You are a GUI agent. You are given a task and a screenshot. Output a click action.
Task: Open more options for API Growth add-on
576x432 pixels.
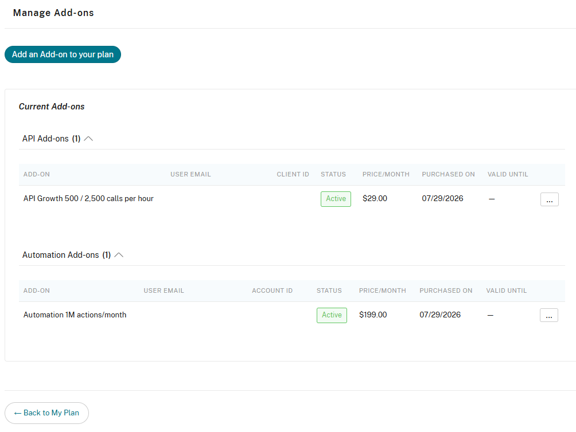pos(549,199)
